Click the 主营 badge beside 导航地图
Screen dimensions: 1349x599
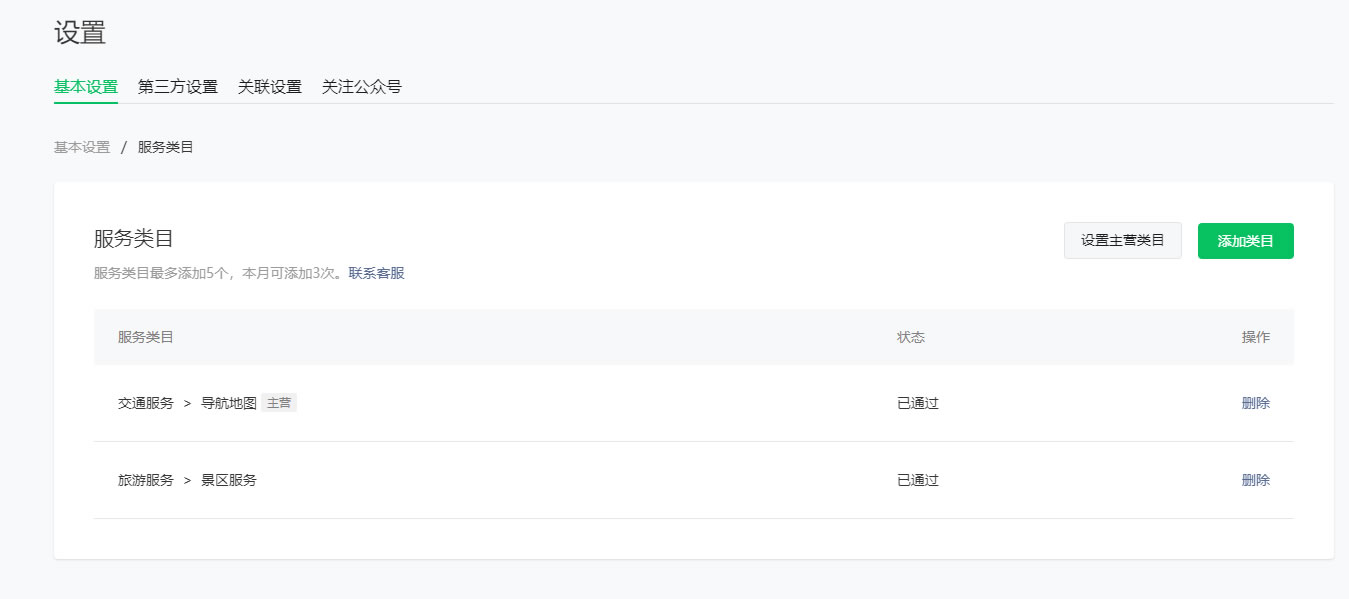pos(279,403)
